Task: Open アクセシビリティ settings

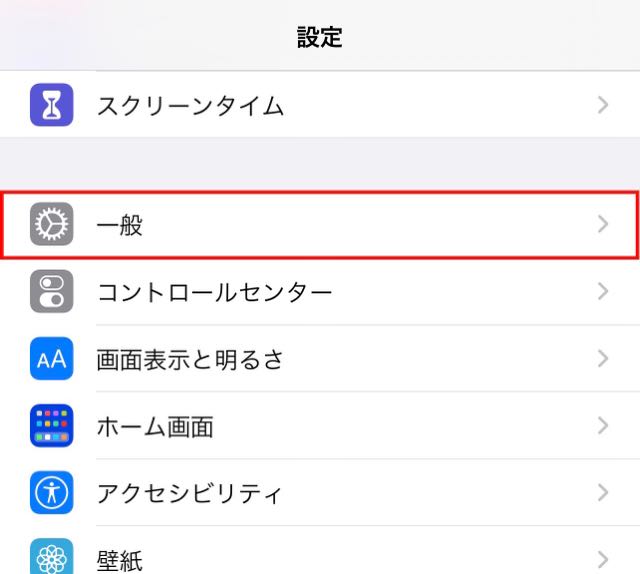Action: click(320, 492)
